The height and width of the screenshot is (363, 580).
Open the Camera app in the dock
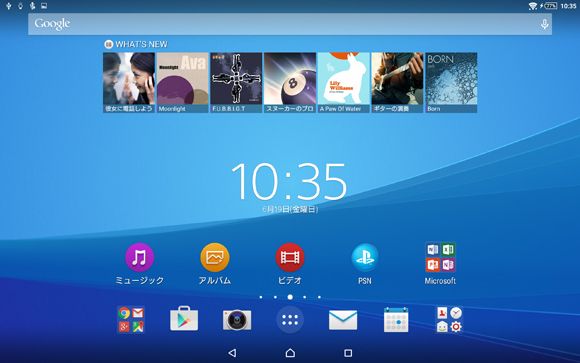(x=237, y=320)
